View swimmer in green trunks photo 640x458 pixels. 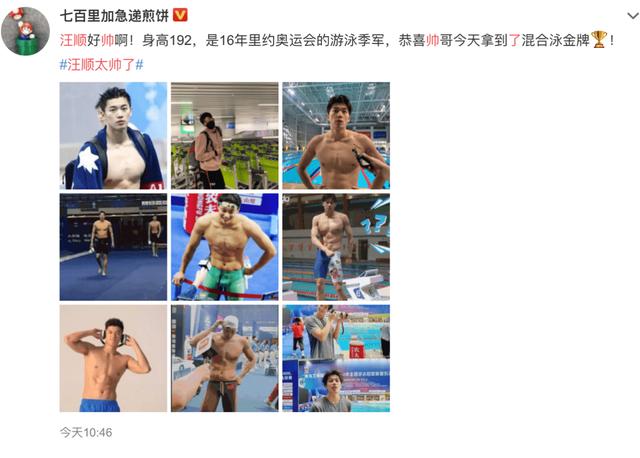(224, 247)
